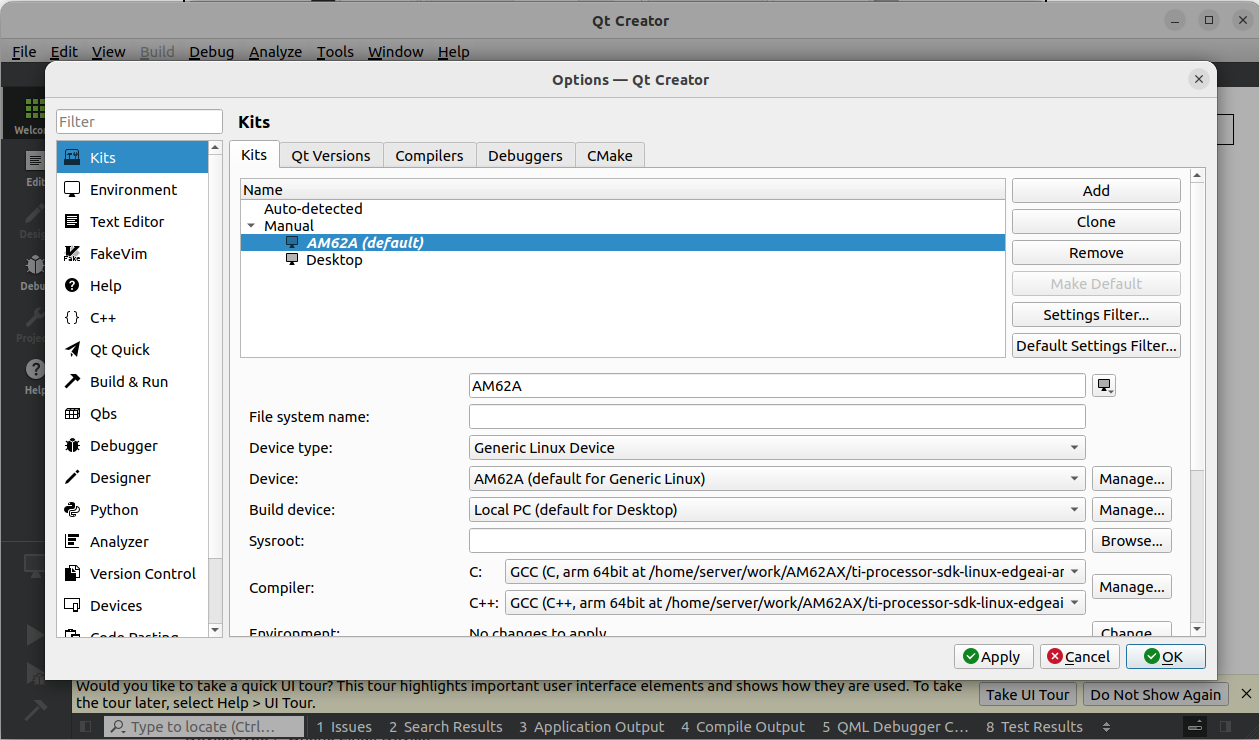Switch to the Qt Versions tab
Image resolution: width=1259 pixels, height=740 pixels.
(x=331, y=156)
